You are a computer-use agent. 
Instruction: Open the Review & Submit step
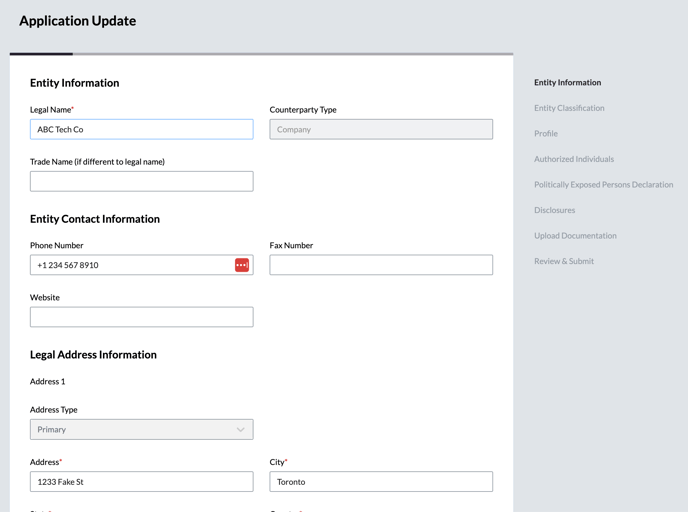(564, 261)
